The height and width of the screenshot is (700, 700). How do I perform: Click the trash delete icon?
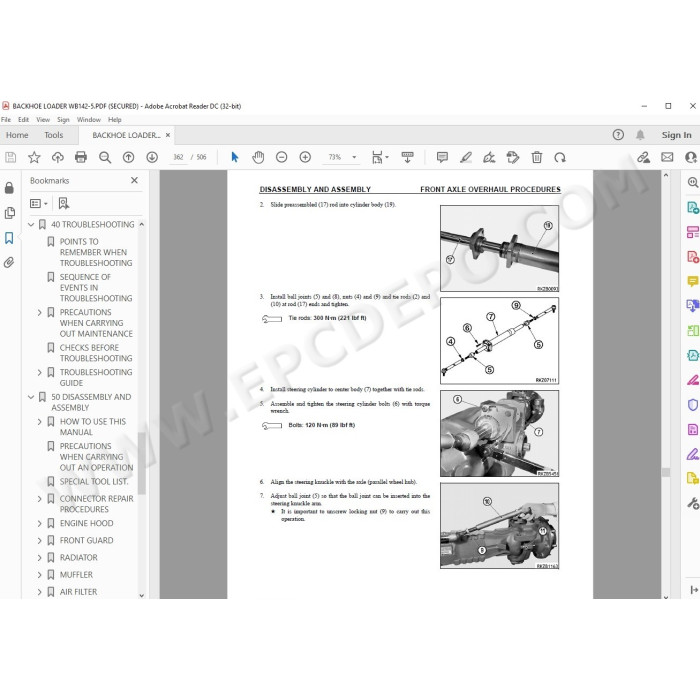[537, 157]
